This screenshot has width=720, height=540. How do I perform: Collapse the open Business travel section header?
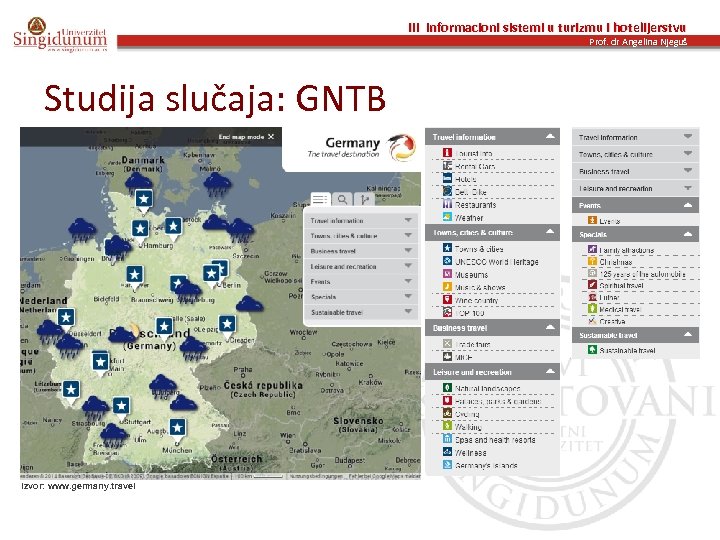[x=492, y=328]
